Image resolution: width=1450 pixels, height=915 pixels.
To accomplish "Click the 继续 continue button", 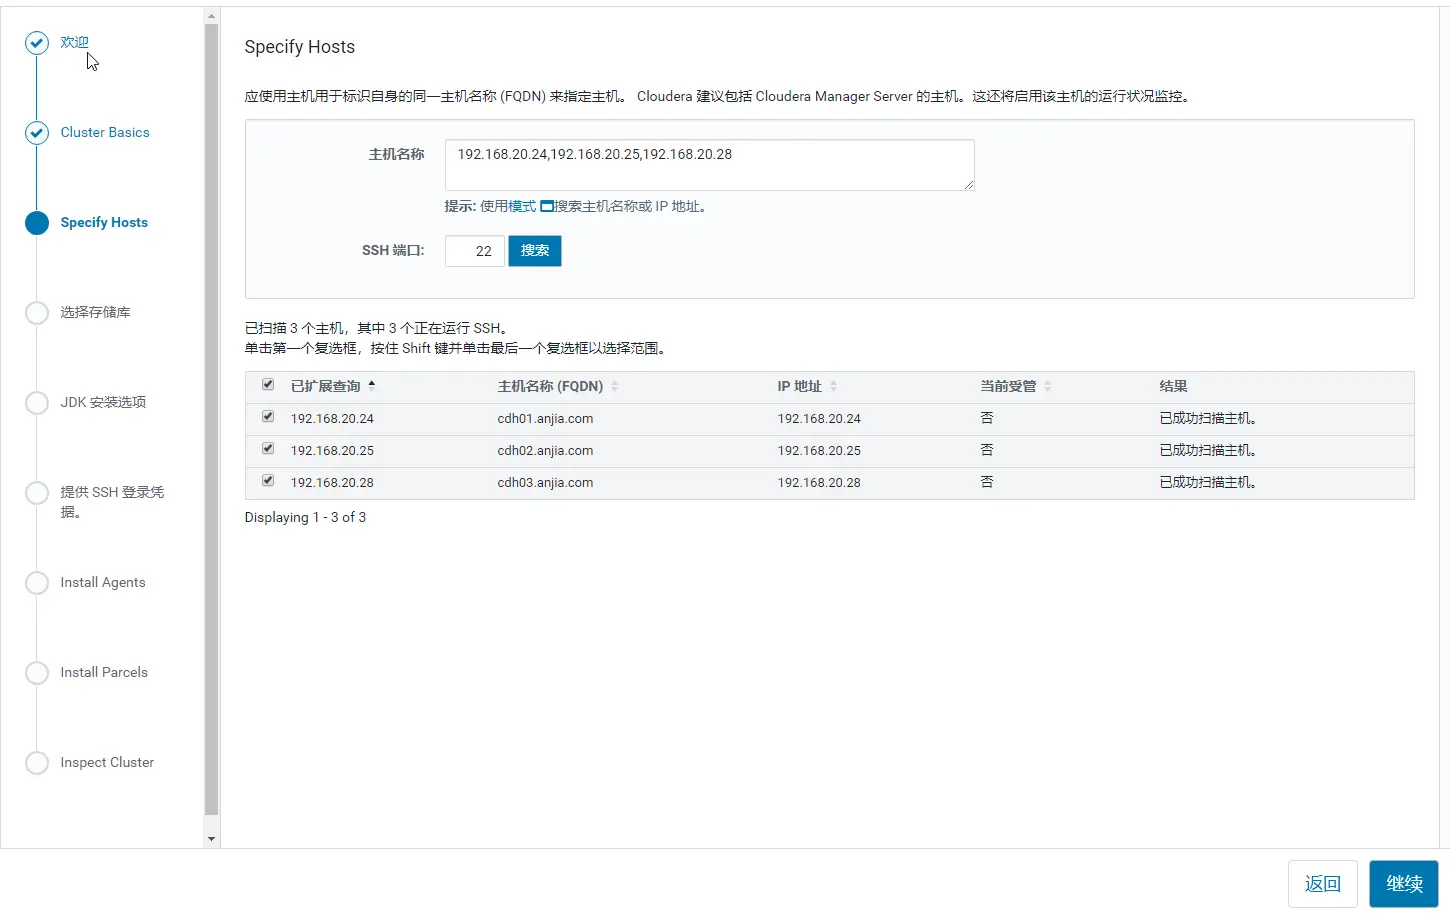I will click(x=1404, y=884).
